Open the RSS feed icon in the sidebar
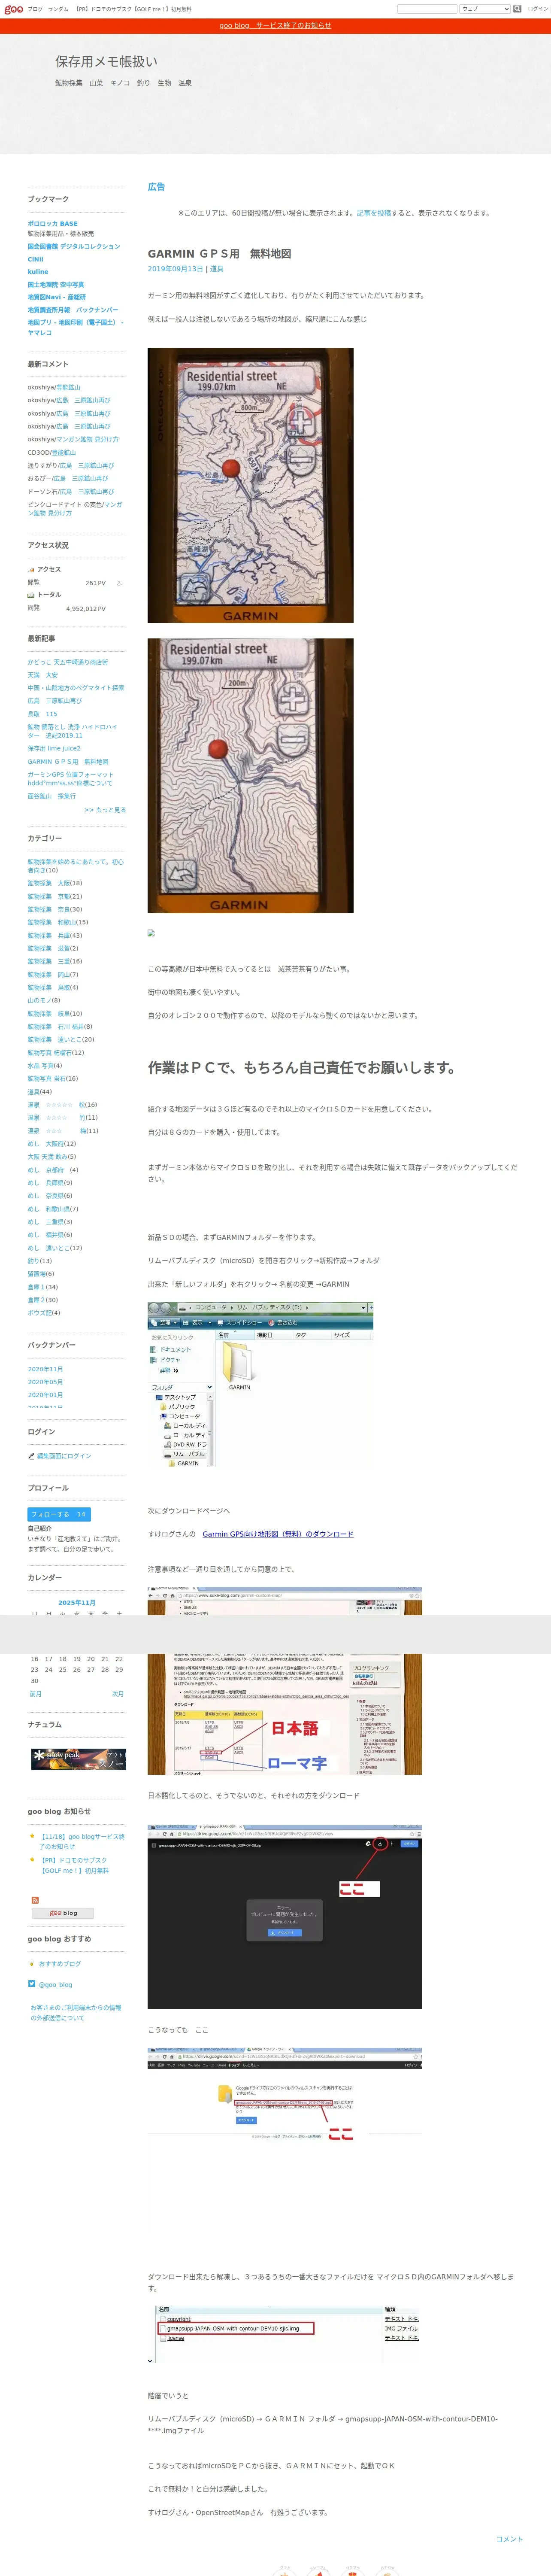551x2576 pixels. coord(35,1899)
